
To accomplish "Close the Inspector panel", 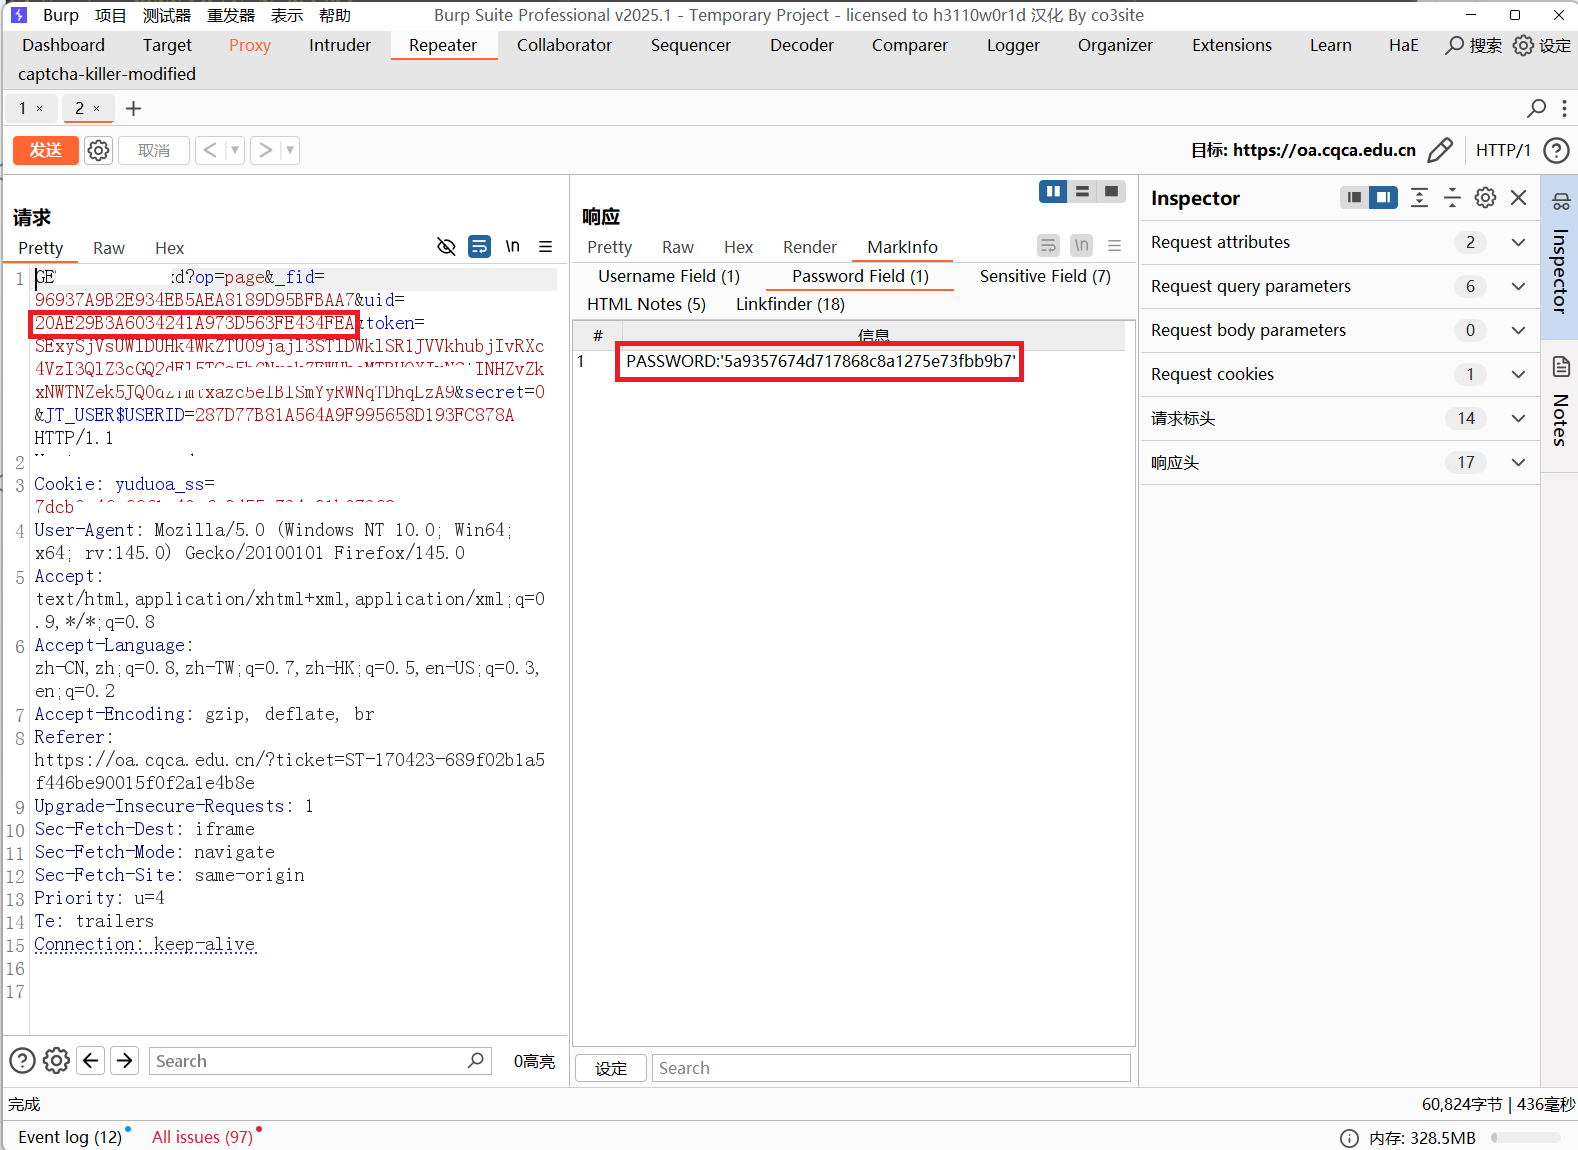I will point(1518,198).
